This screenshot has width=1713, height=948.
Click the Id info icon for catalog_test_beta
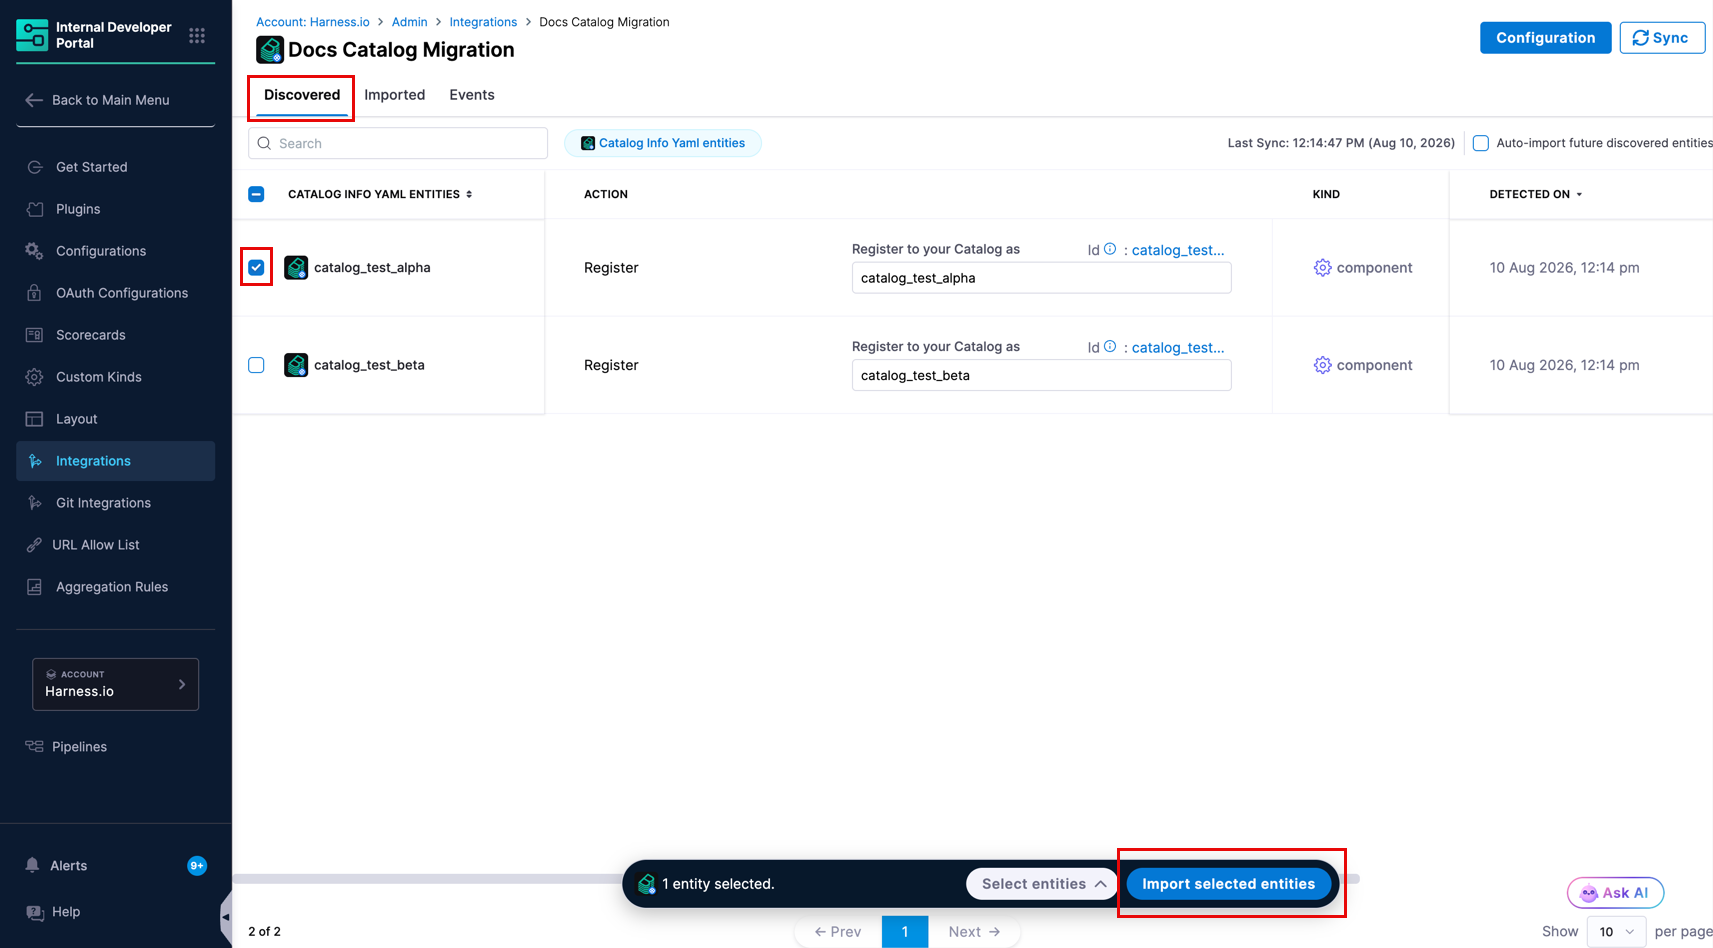(1110, 346)
